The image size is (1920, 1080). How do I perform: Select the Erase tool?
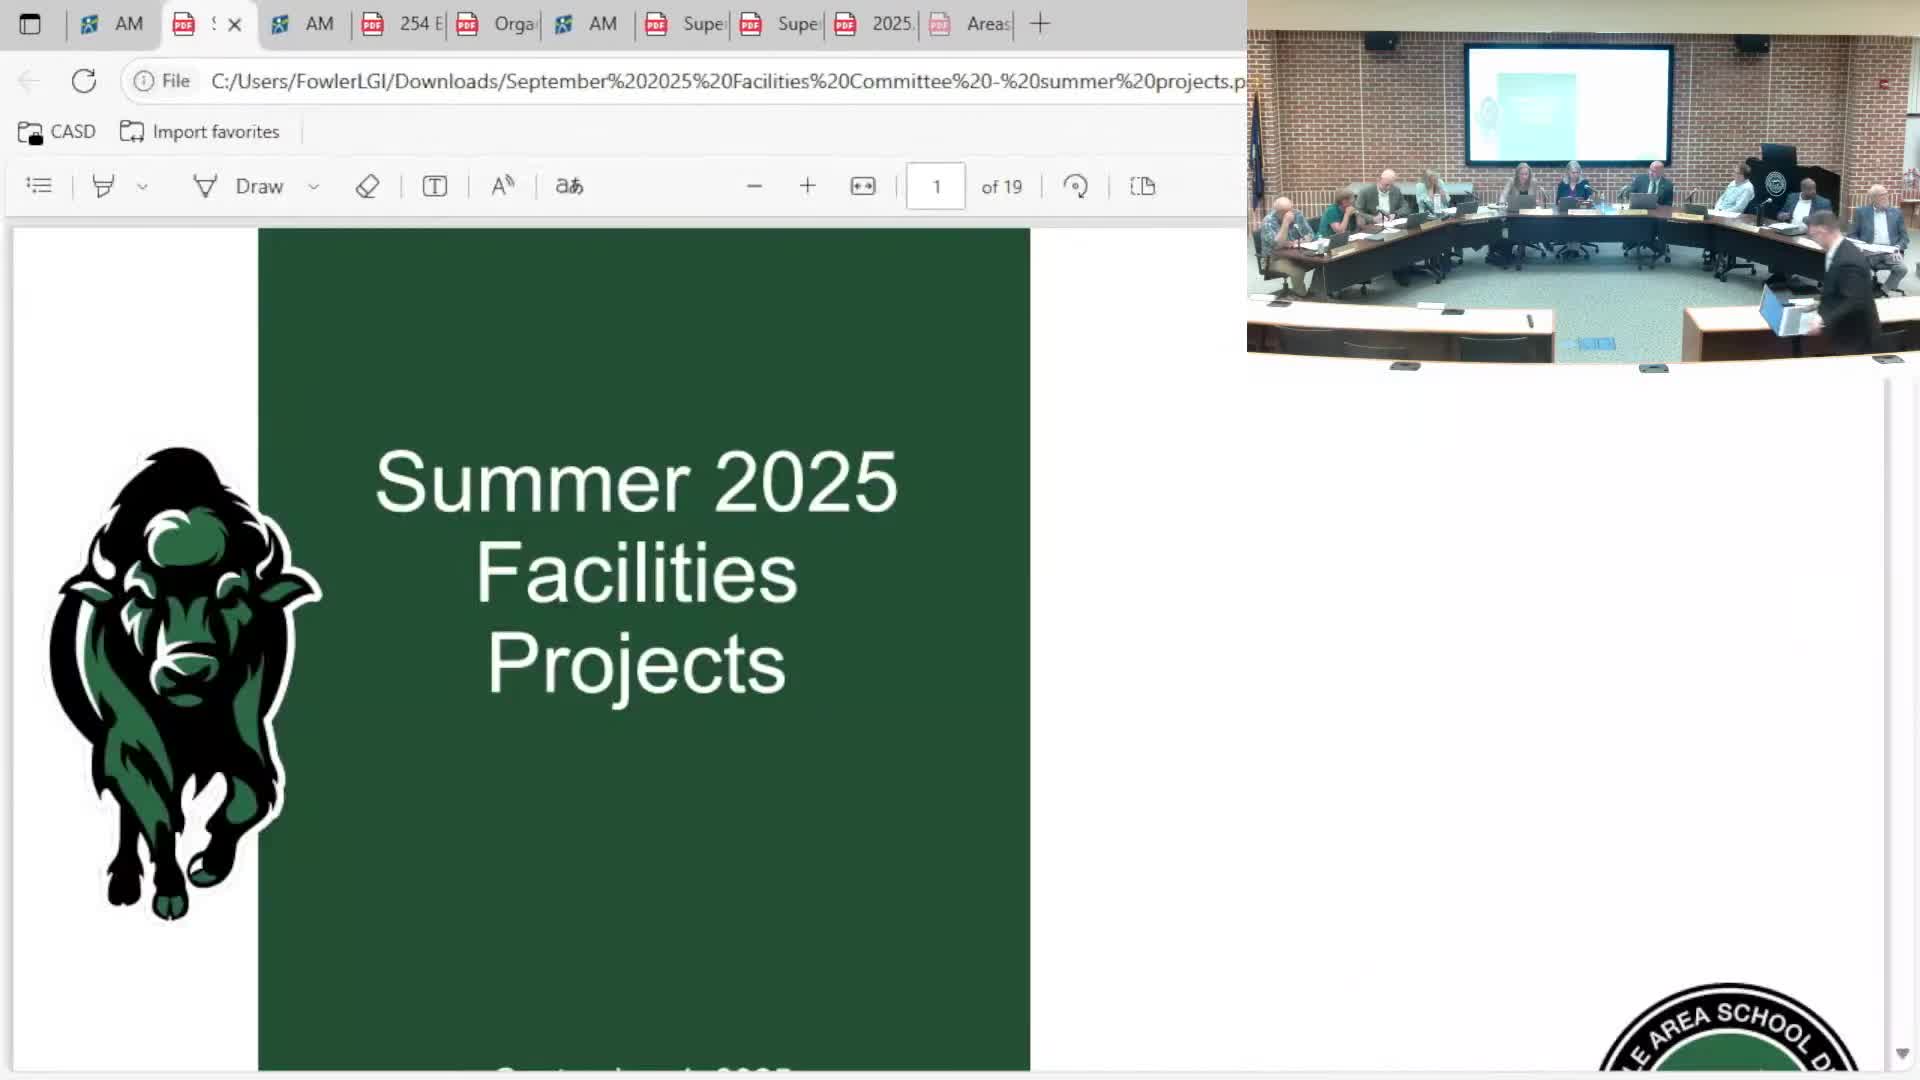(x=367, y=186)
